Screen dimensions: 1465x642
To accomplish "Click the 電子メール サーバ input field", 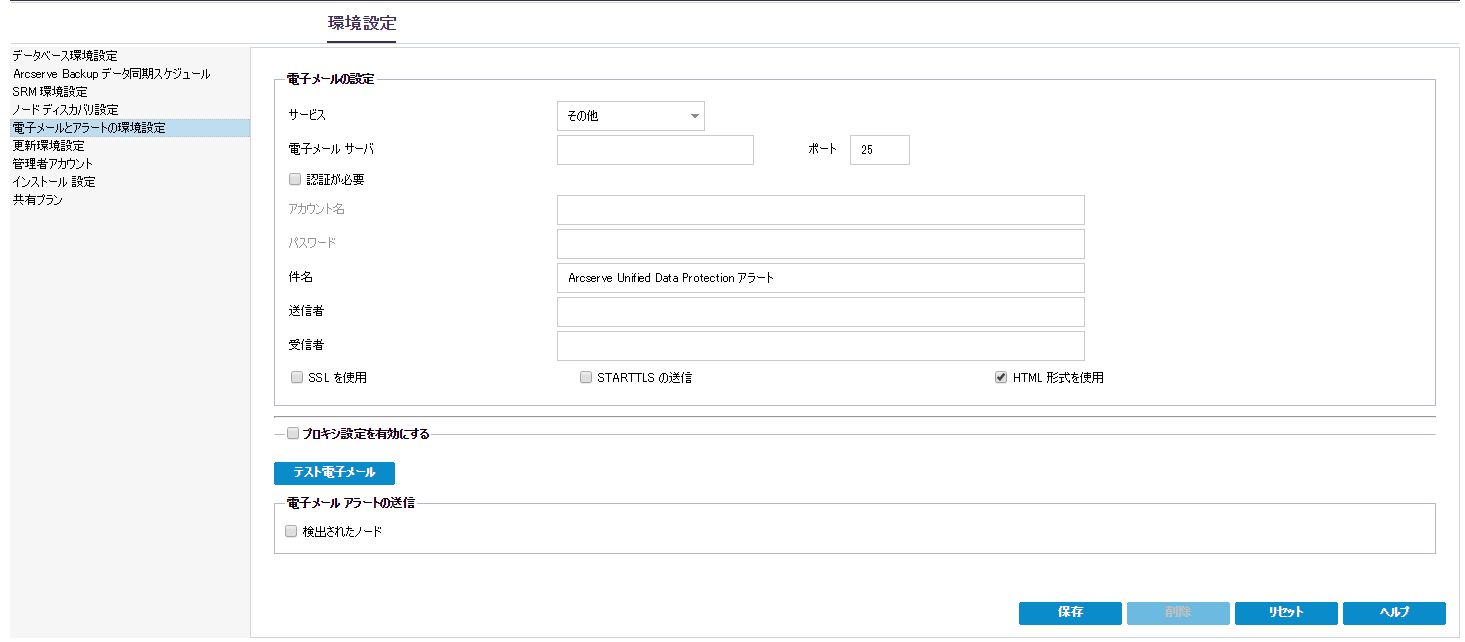I will point(655,150).
